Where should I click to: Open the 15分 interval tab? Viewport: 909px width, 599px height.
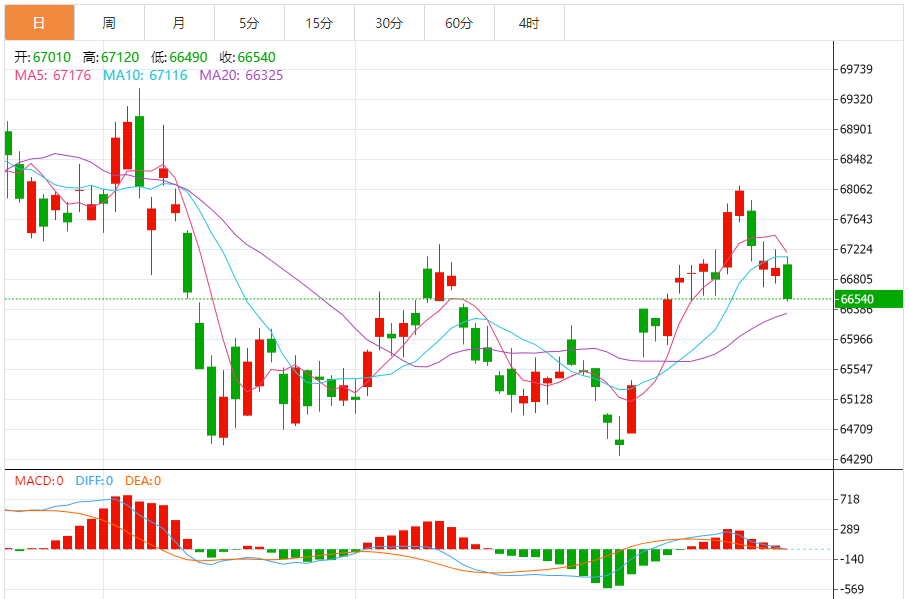pos(319,23)
